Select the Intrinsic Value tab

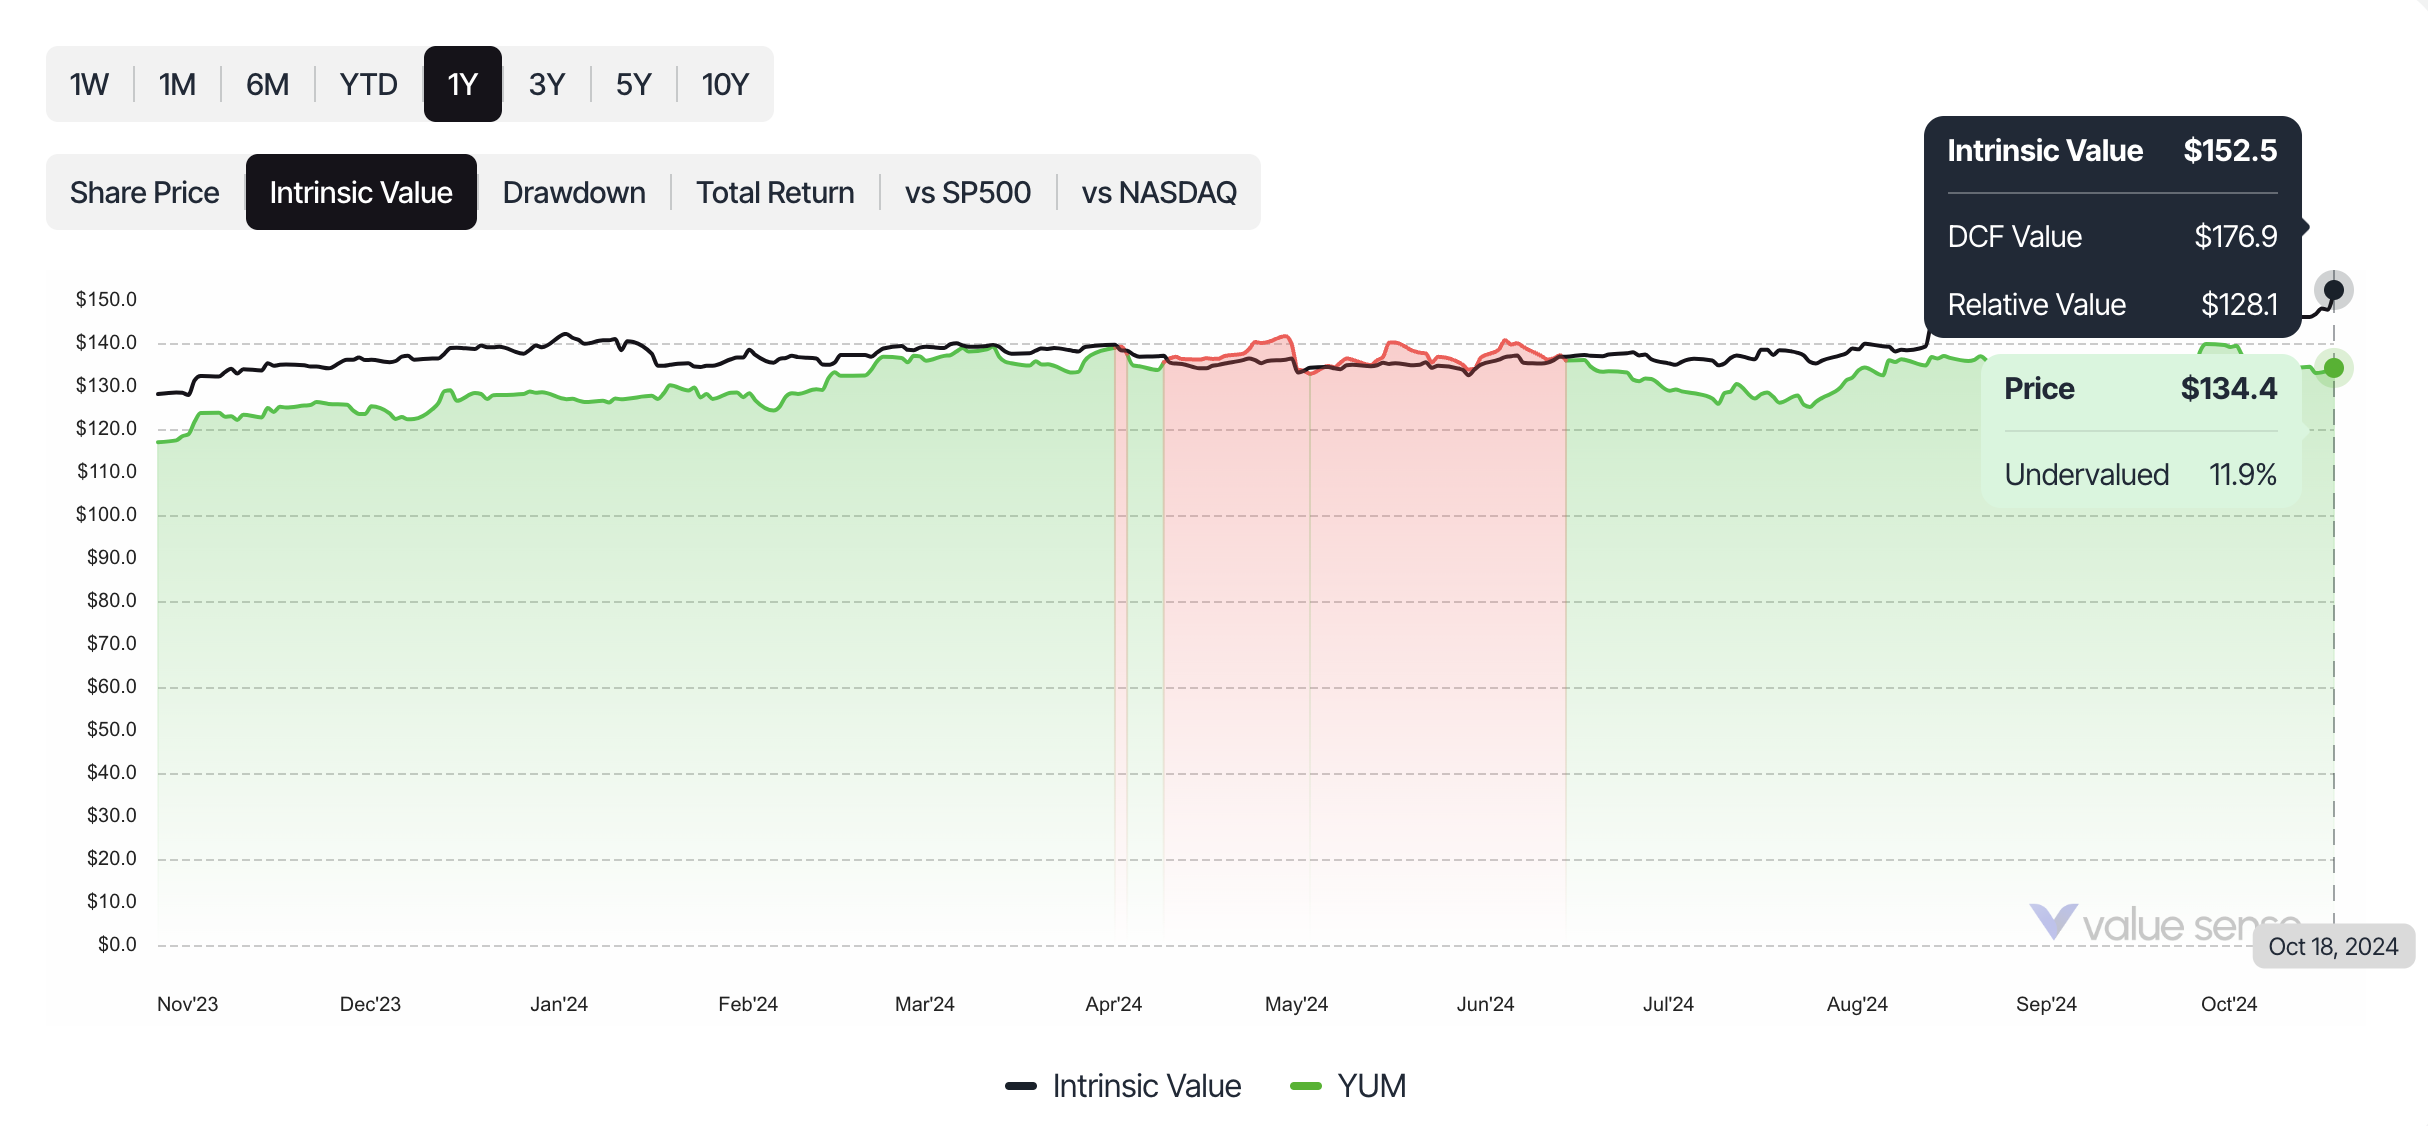click(361, 191)
